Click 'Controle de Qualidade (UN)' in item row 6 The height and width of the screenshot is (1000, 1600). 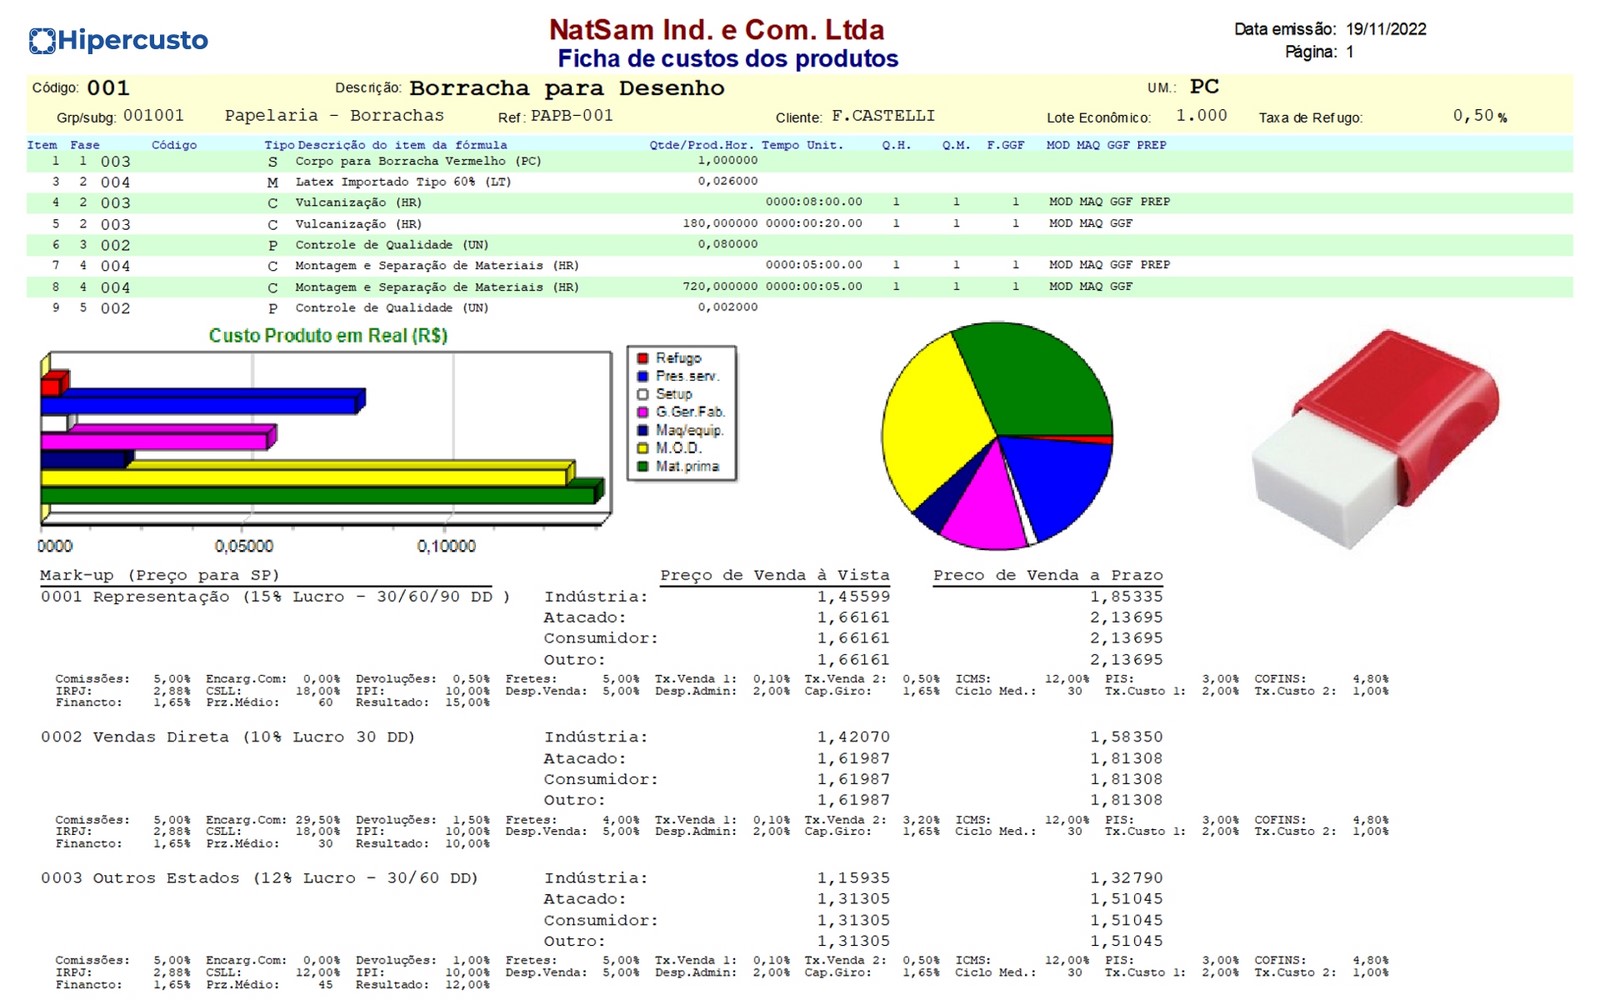(392, 245)
